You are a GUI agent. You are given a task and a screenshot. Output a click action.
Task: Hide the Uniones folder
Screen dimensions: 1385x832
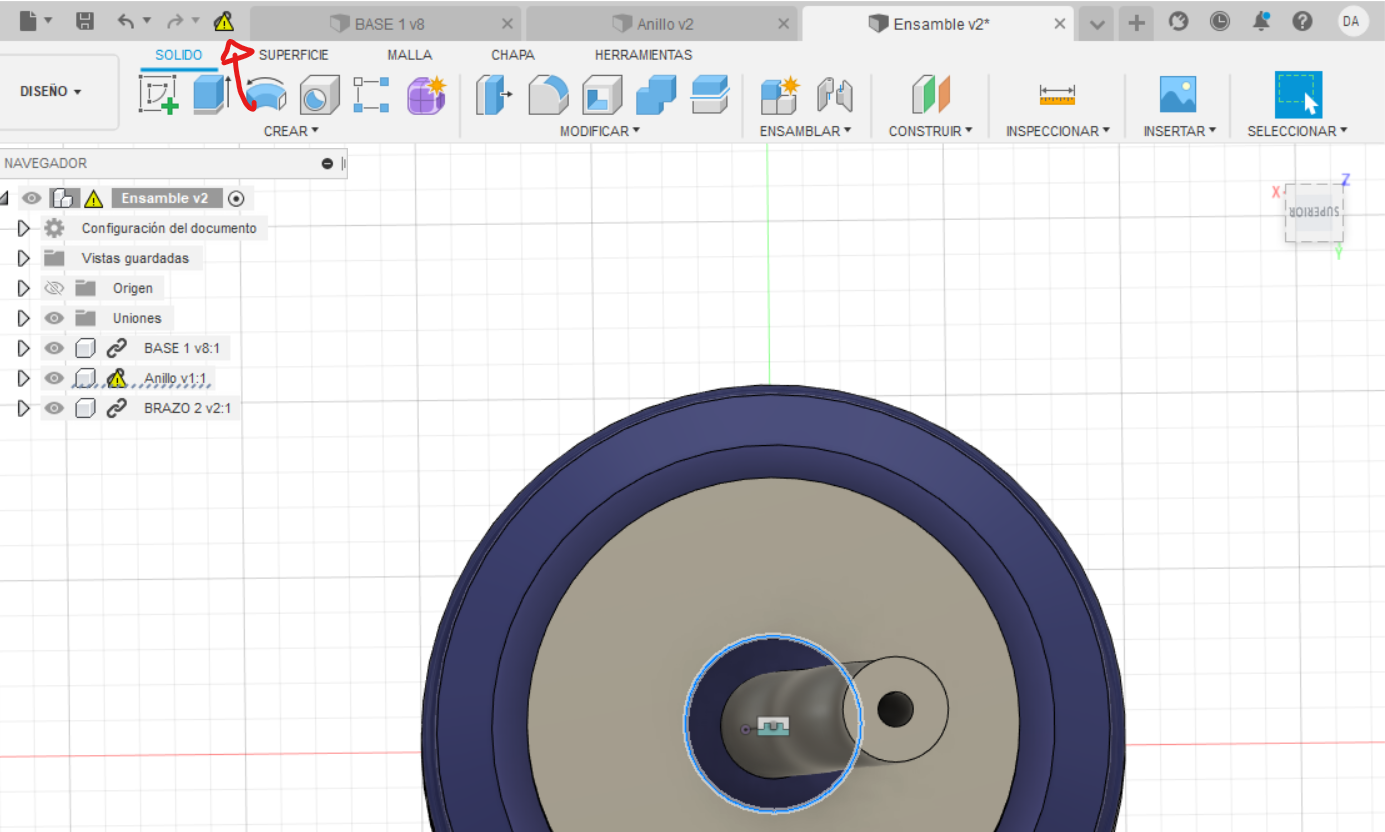(x=54, y=318)
